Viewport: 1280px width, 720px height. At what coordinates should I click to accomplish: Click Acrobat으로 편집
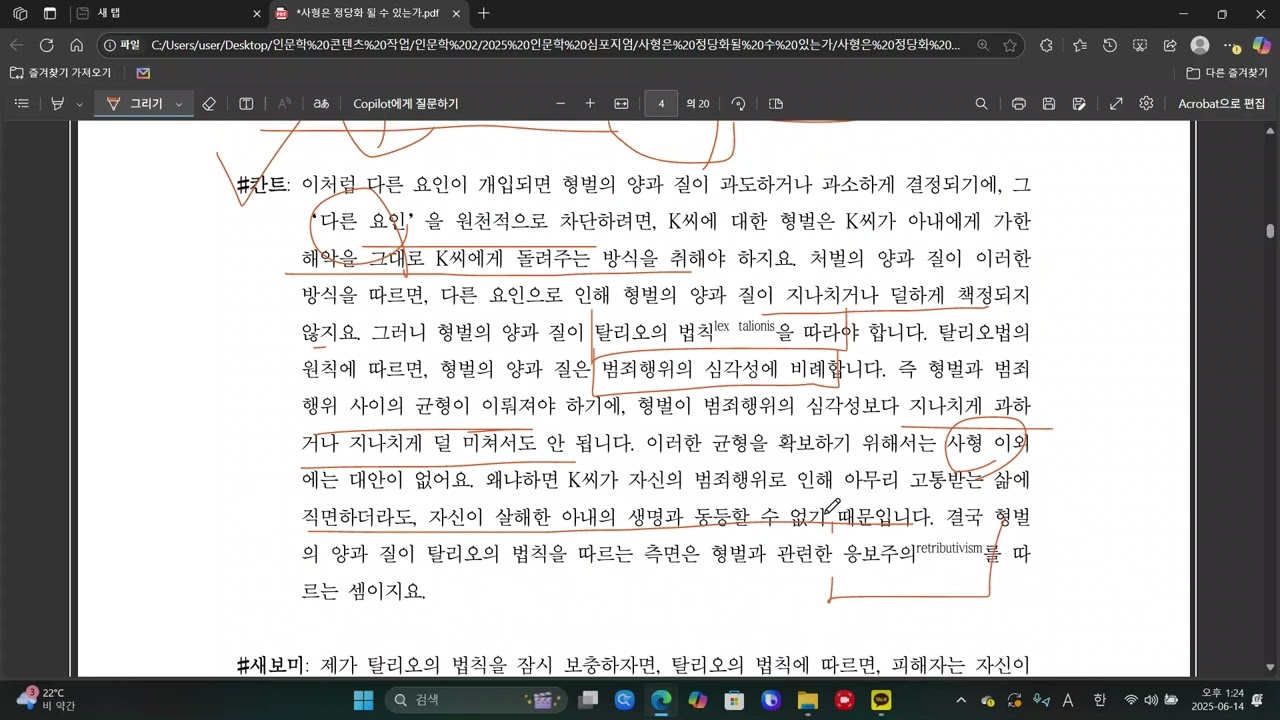(x=1221, y=104)
